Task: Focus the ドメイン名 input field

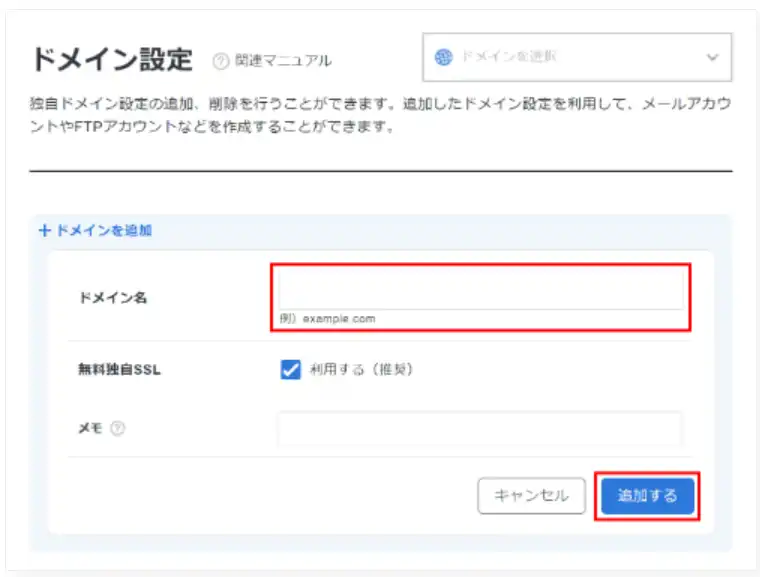Action: coord(481,289)
